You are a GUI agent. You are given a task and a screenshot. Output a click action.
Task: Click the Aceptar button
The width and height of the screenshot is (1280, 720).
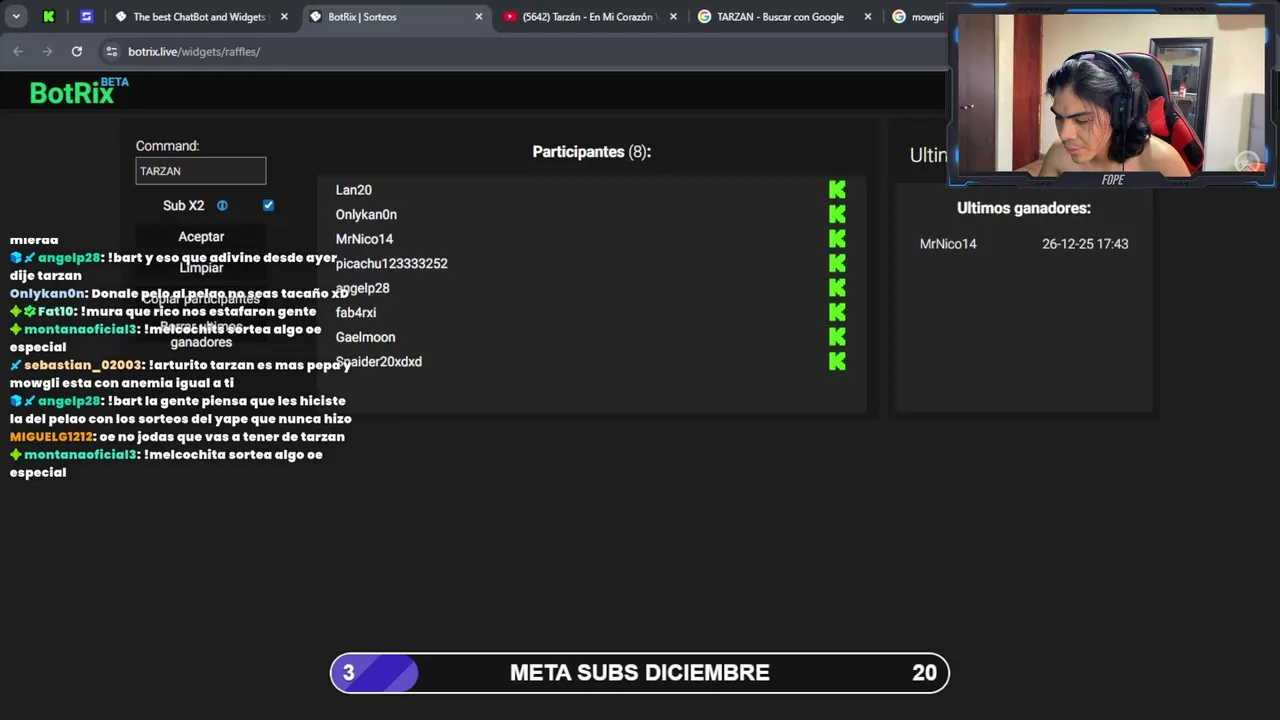click(x=201, y=237)
